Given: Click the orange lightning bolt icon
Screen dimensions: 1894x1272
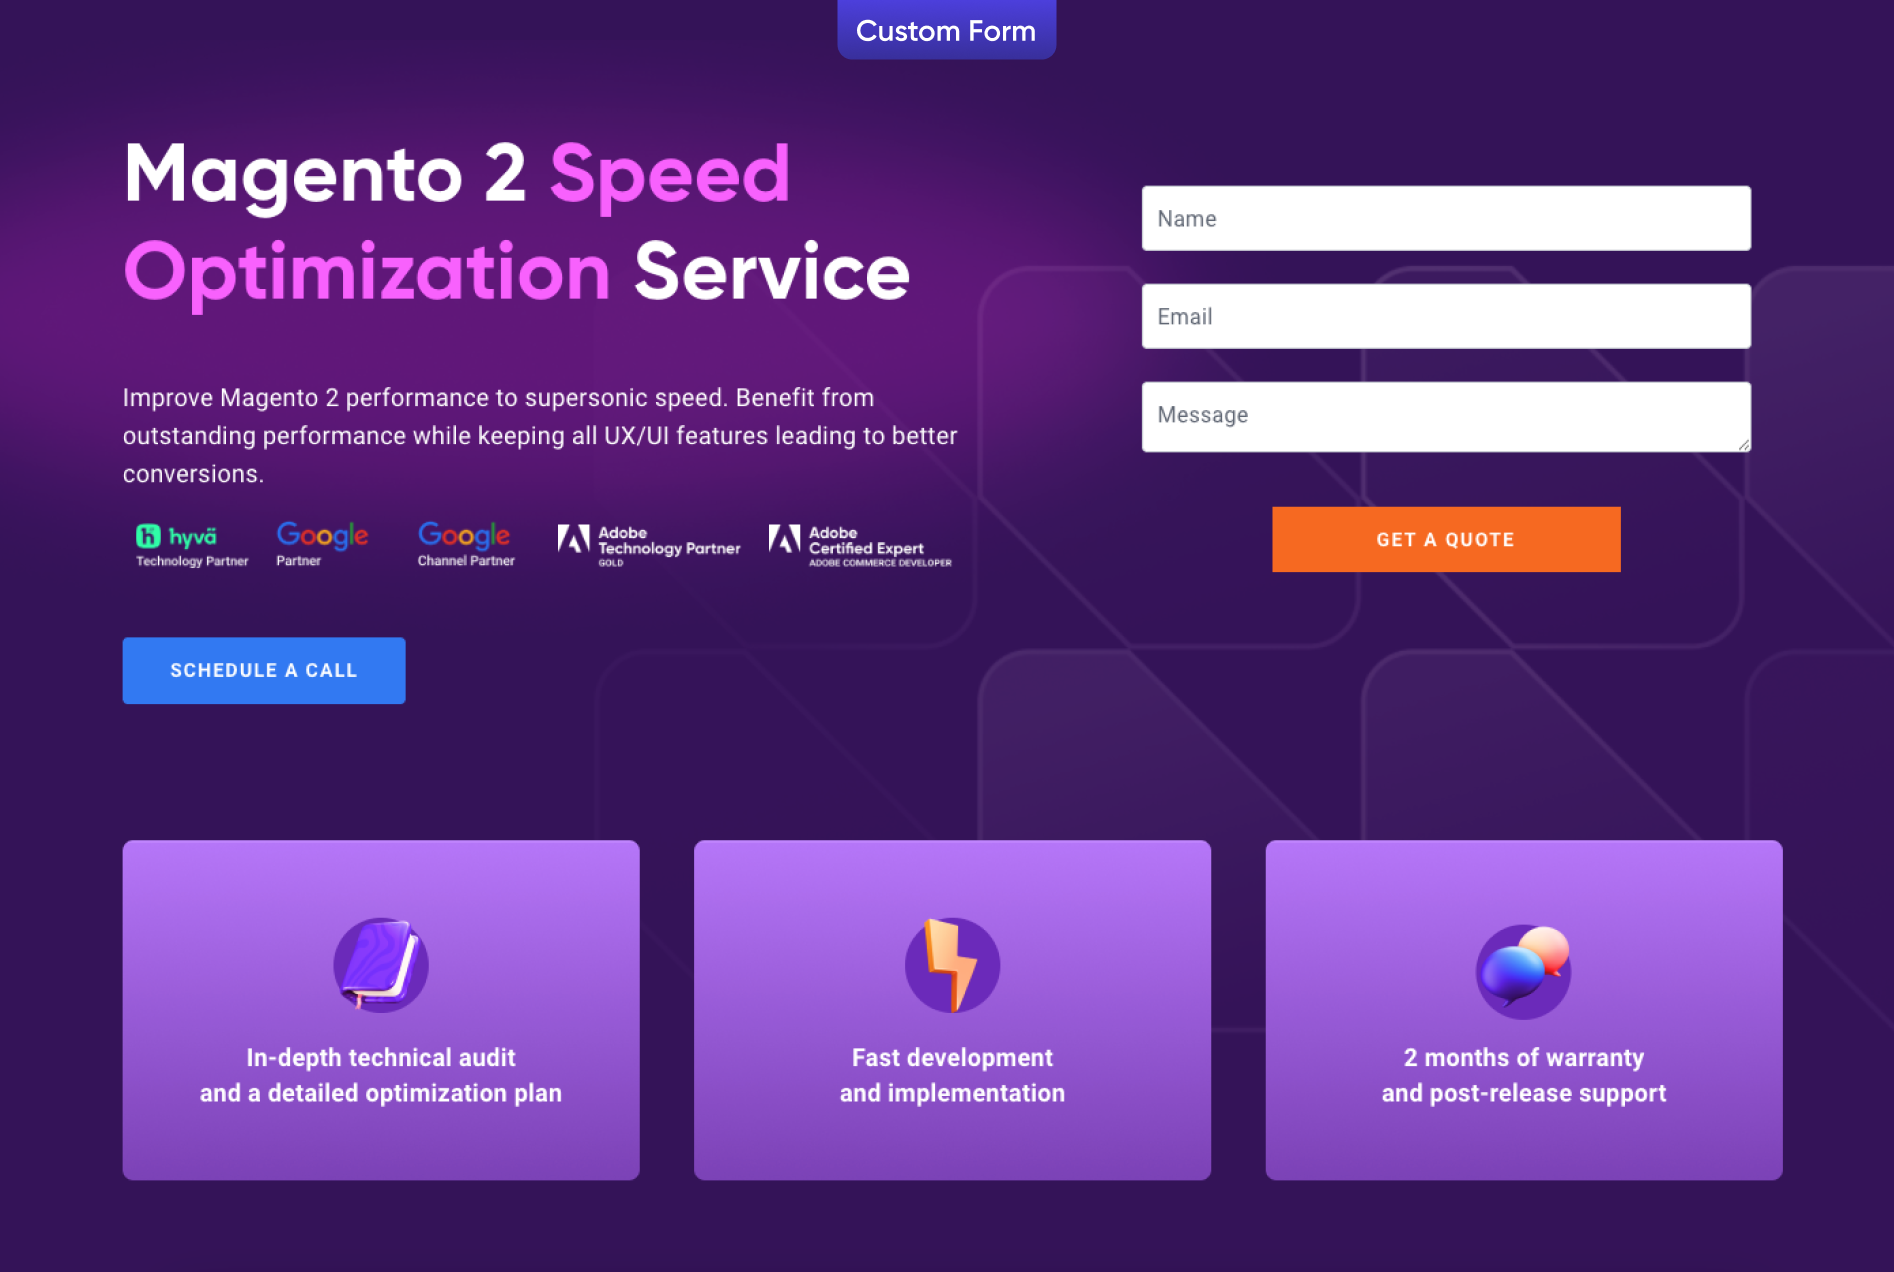Looking at the screenshot, I should (951, 964).
